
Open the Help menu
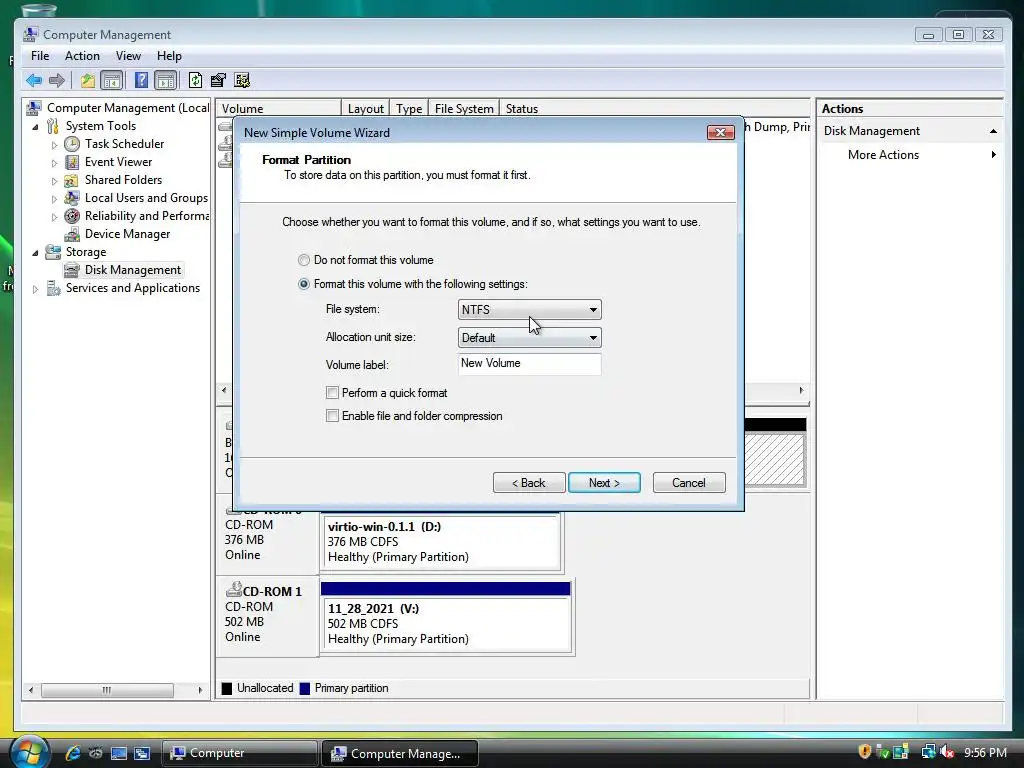(169, 56)
